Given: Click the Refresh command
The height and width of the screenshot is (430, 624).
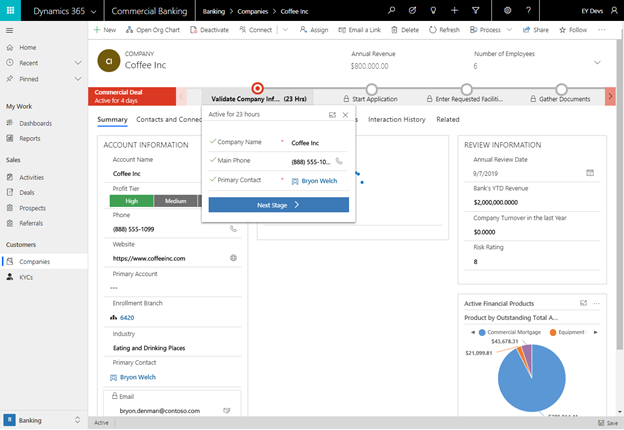Looking at the screenshot, I should 444,30.
